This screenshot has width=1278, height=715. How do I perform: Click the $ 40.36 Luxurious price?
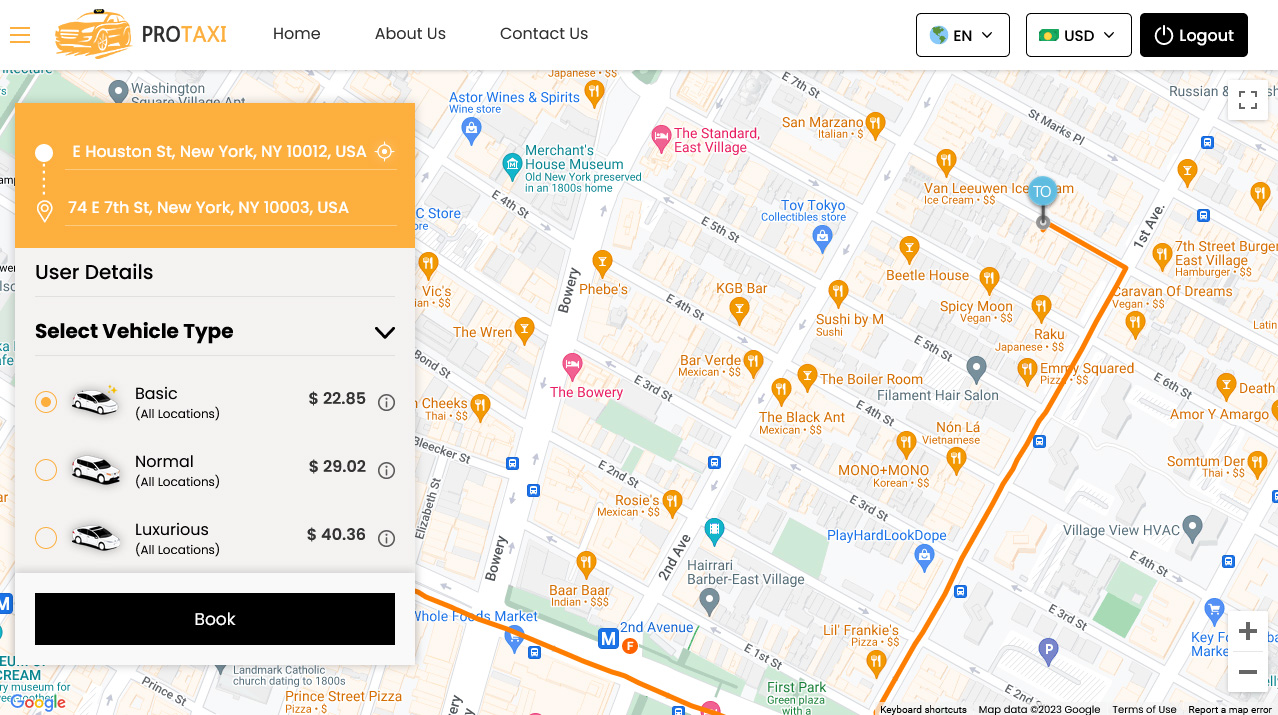tap(336, 534)
